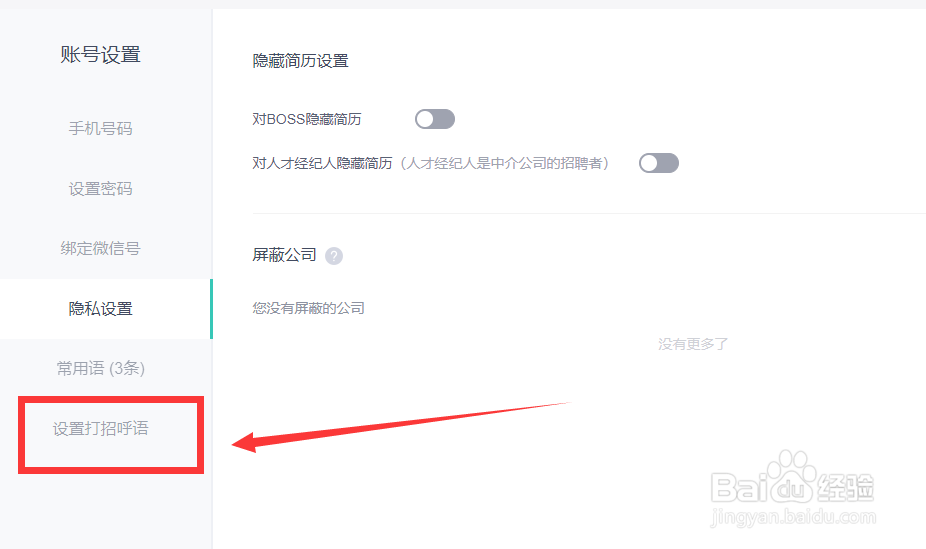Click the 没有更多了 footer text

pos(693,344)
